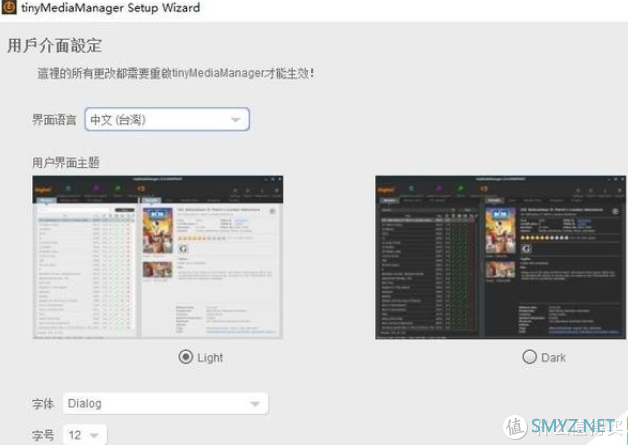Open the 界面语言 language dropdown

[167, 119]
